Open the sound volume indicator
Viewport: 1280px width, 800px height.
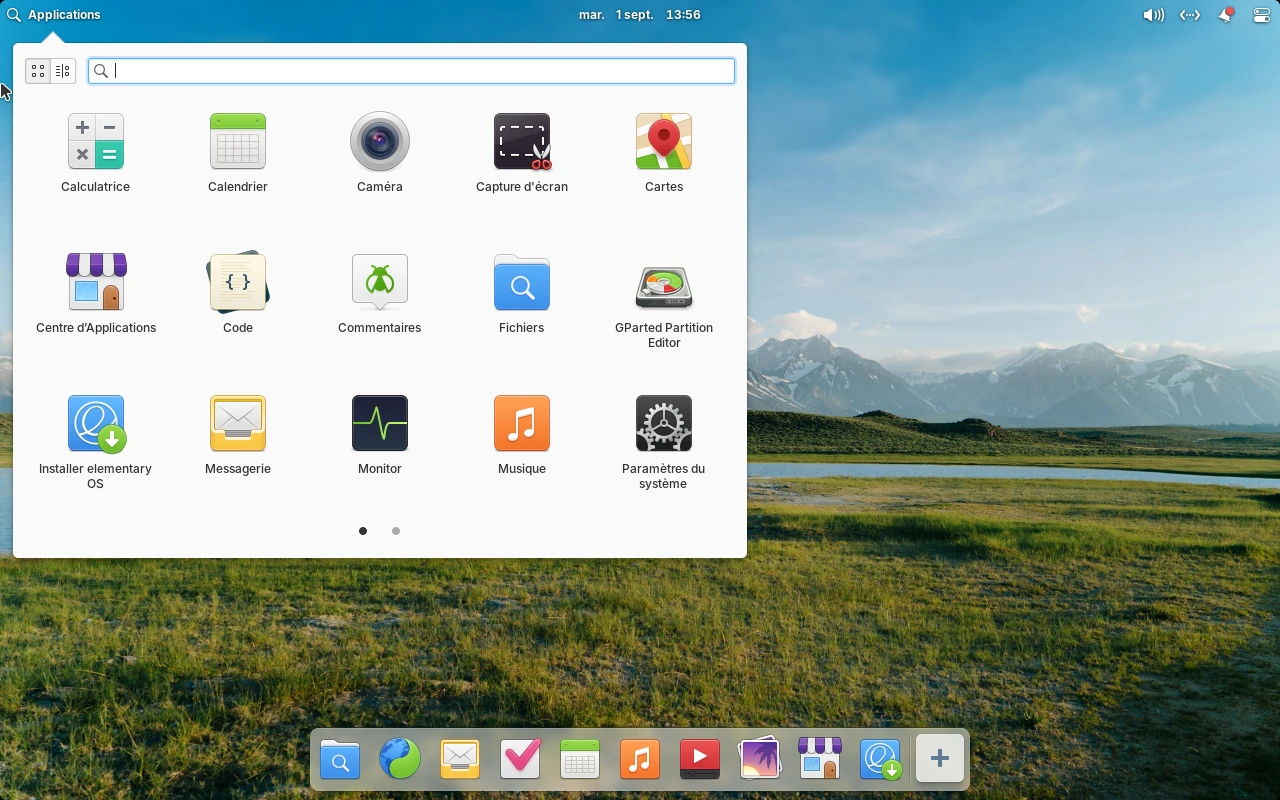1153,15
